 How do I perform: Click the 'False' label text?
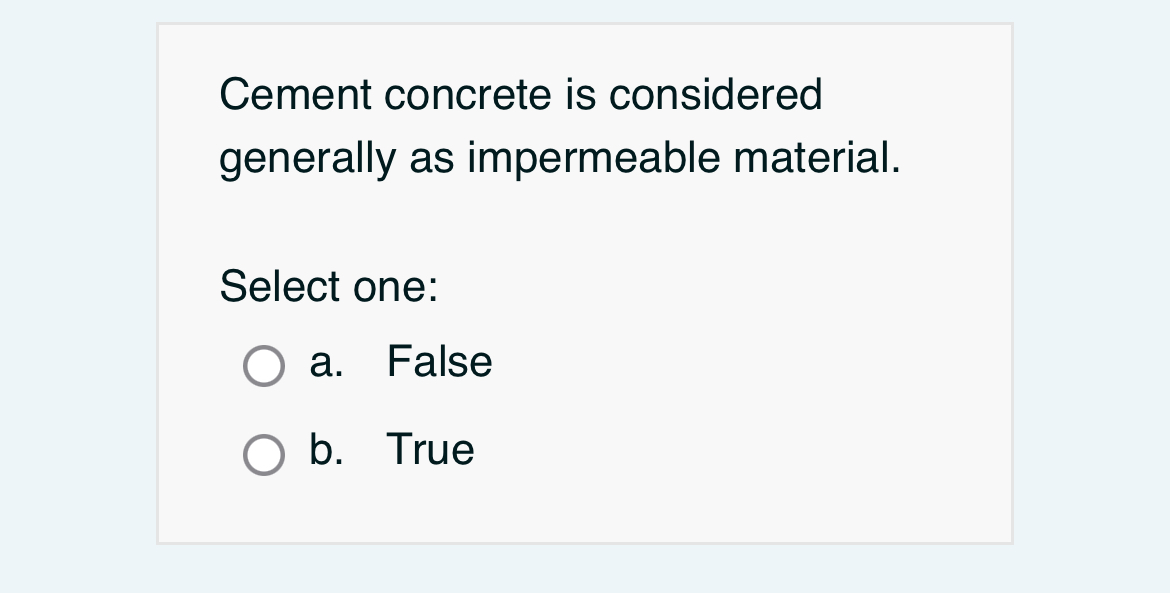pyautogui.click(x=439, y=362)
